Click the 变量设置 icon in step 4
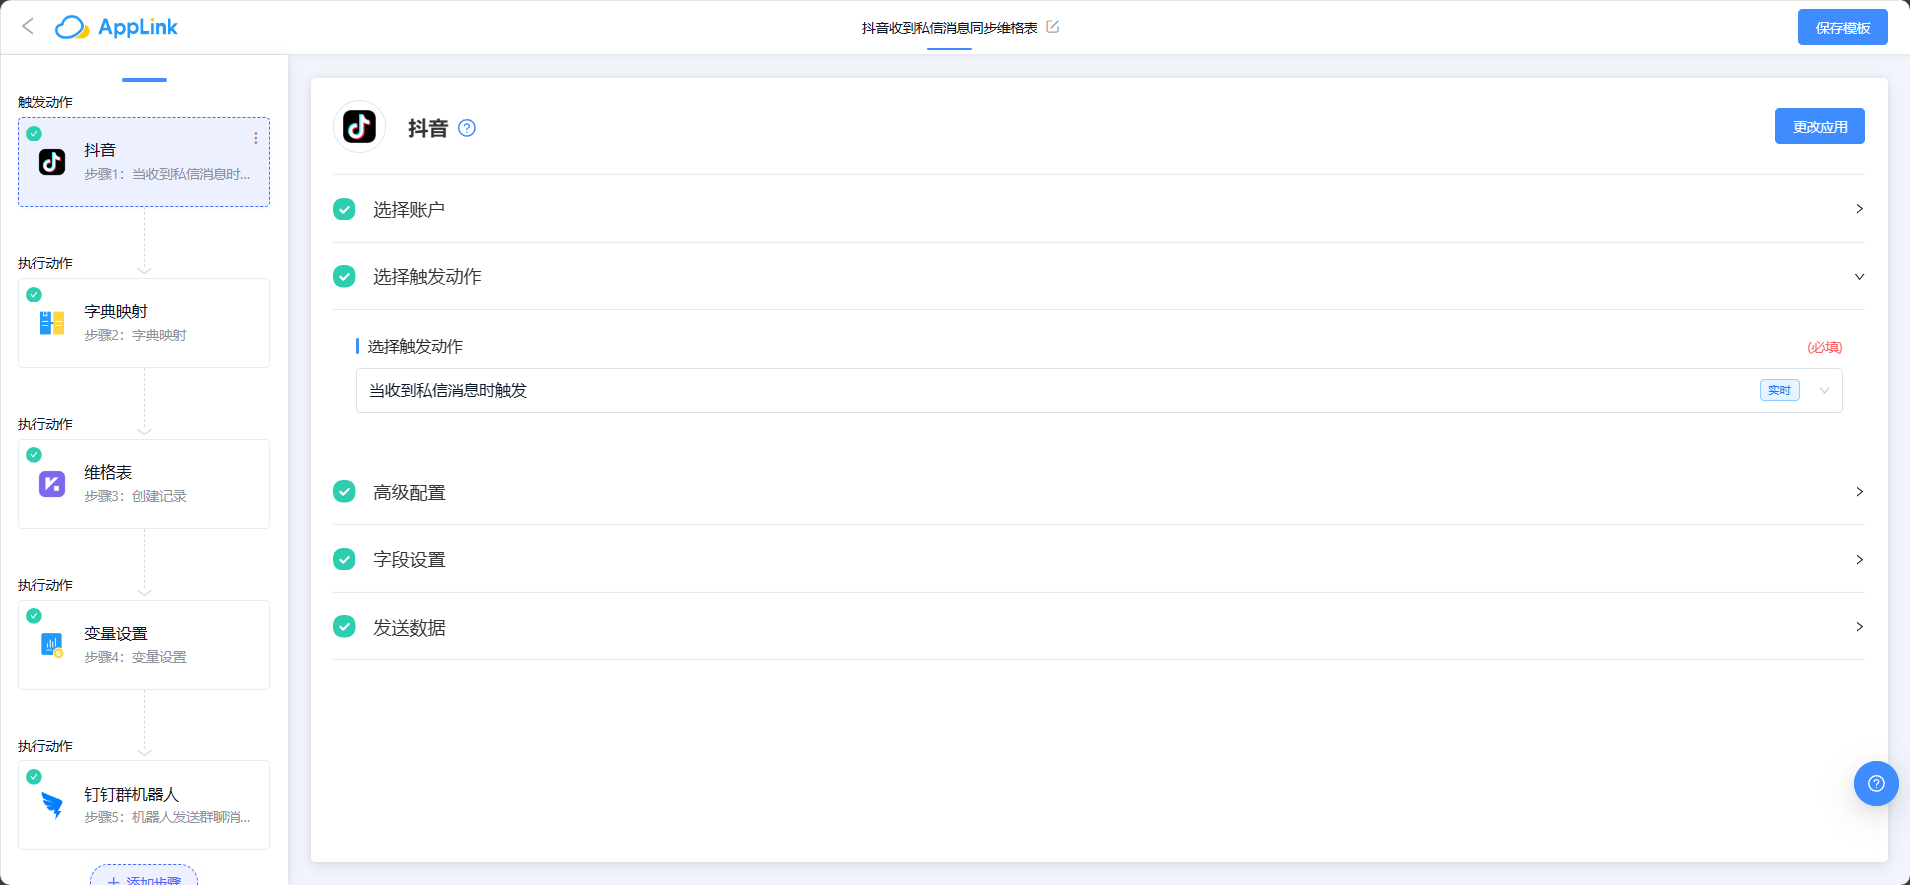 pyautogui.click(x=52, y=645)
